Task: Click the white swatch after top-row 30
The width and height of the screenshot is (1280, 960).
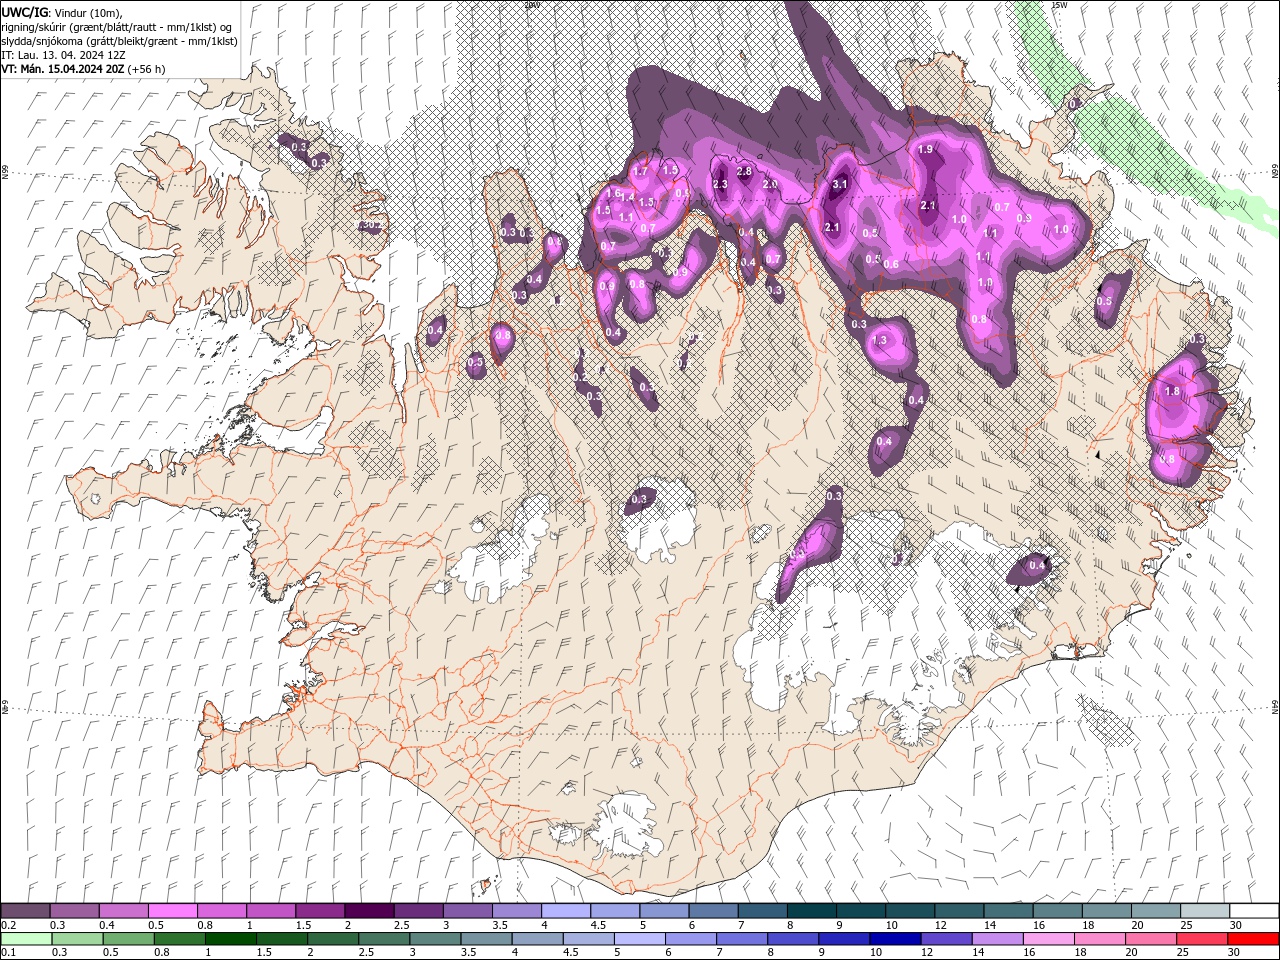Action: tap(1254, 911)
